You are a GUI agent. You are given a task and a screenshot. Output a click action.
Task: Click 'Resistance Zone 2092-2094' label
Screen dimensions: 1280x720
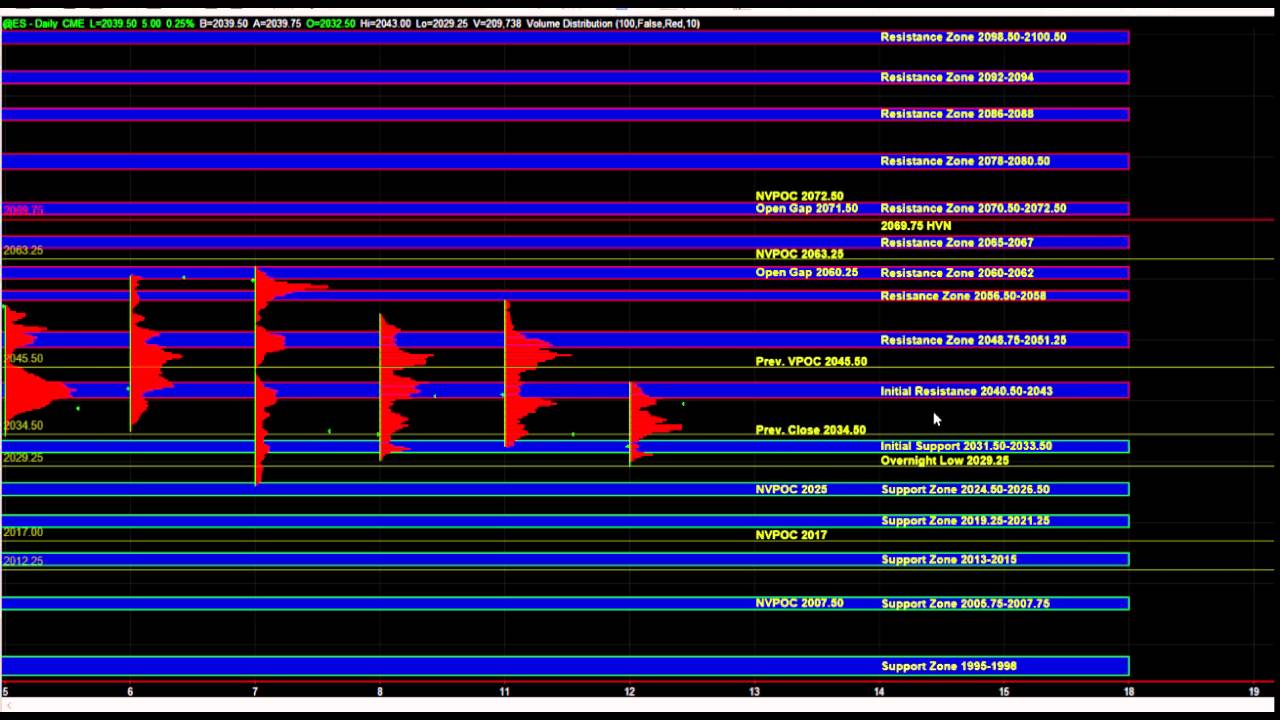[x=957, y=77]
